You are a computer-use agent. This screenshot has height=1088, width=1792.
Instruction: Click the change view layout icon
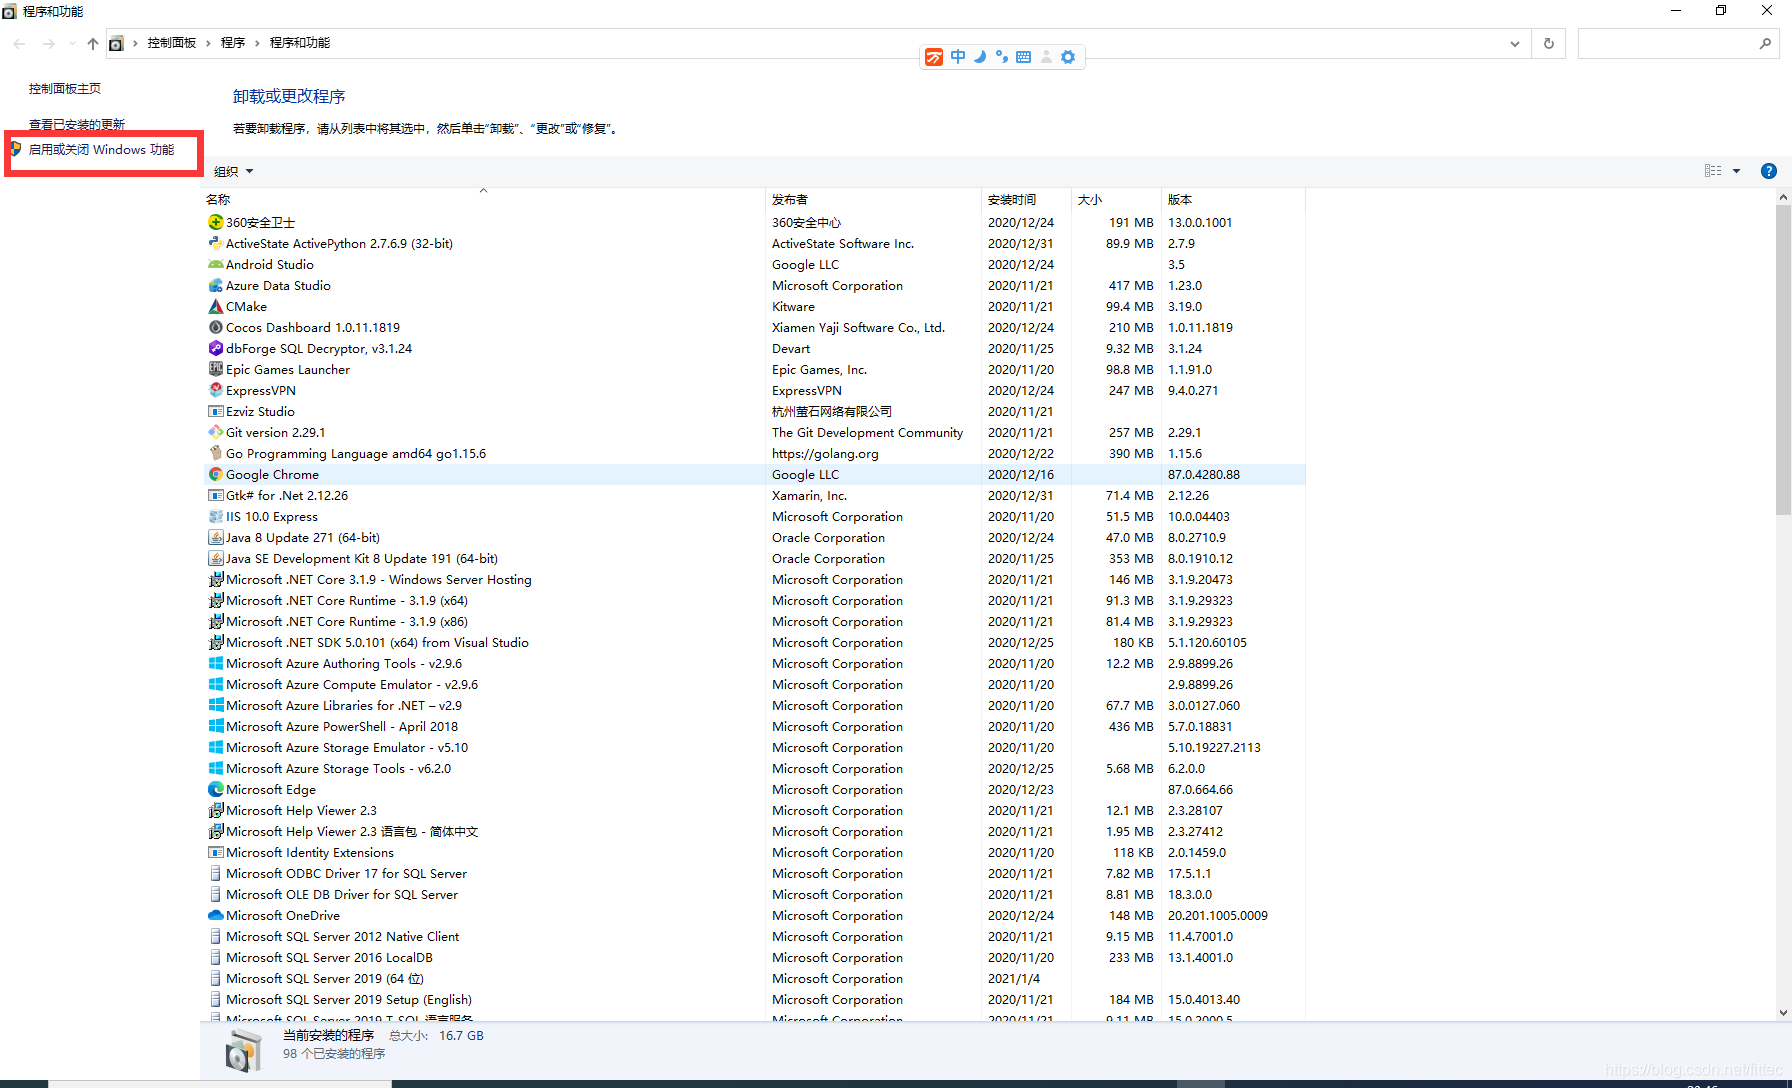[1713, 171]
